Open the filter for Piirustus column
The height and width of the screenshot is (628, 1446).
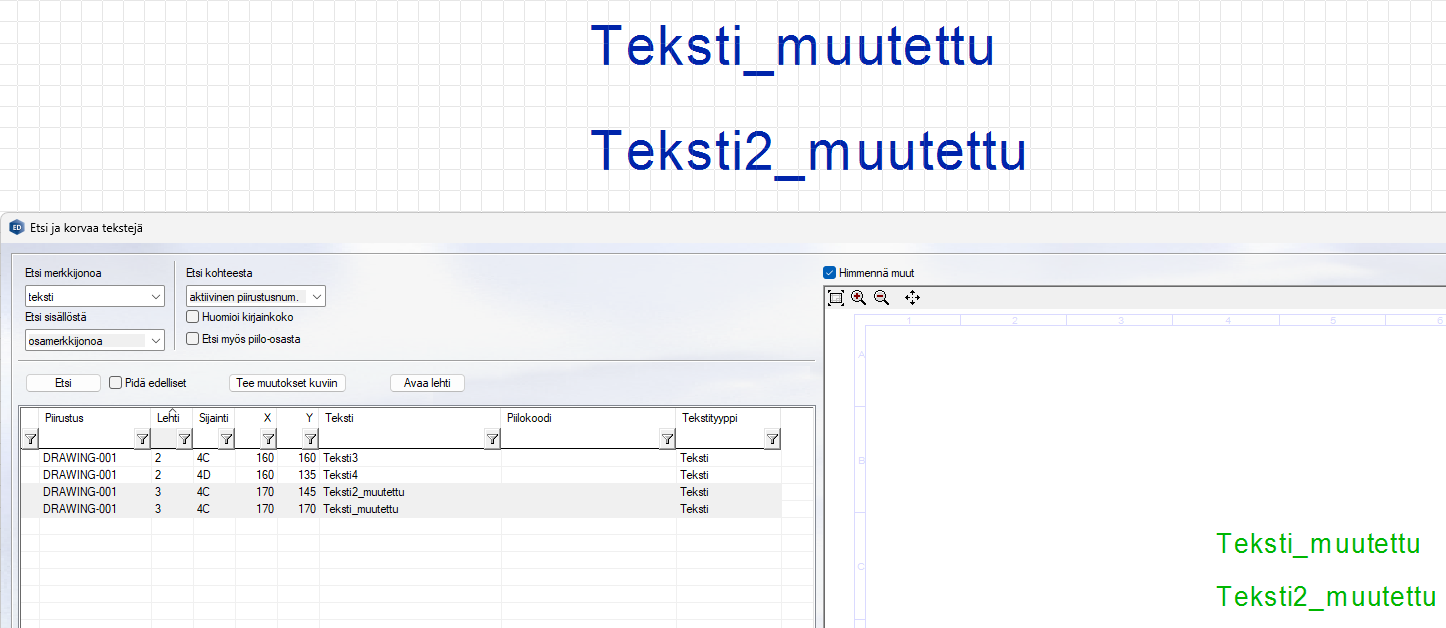(143, 439)
